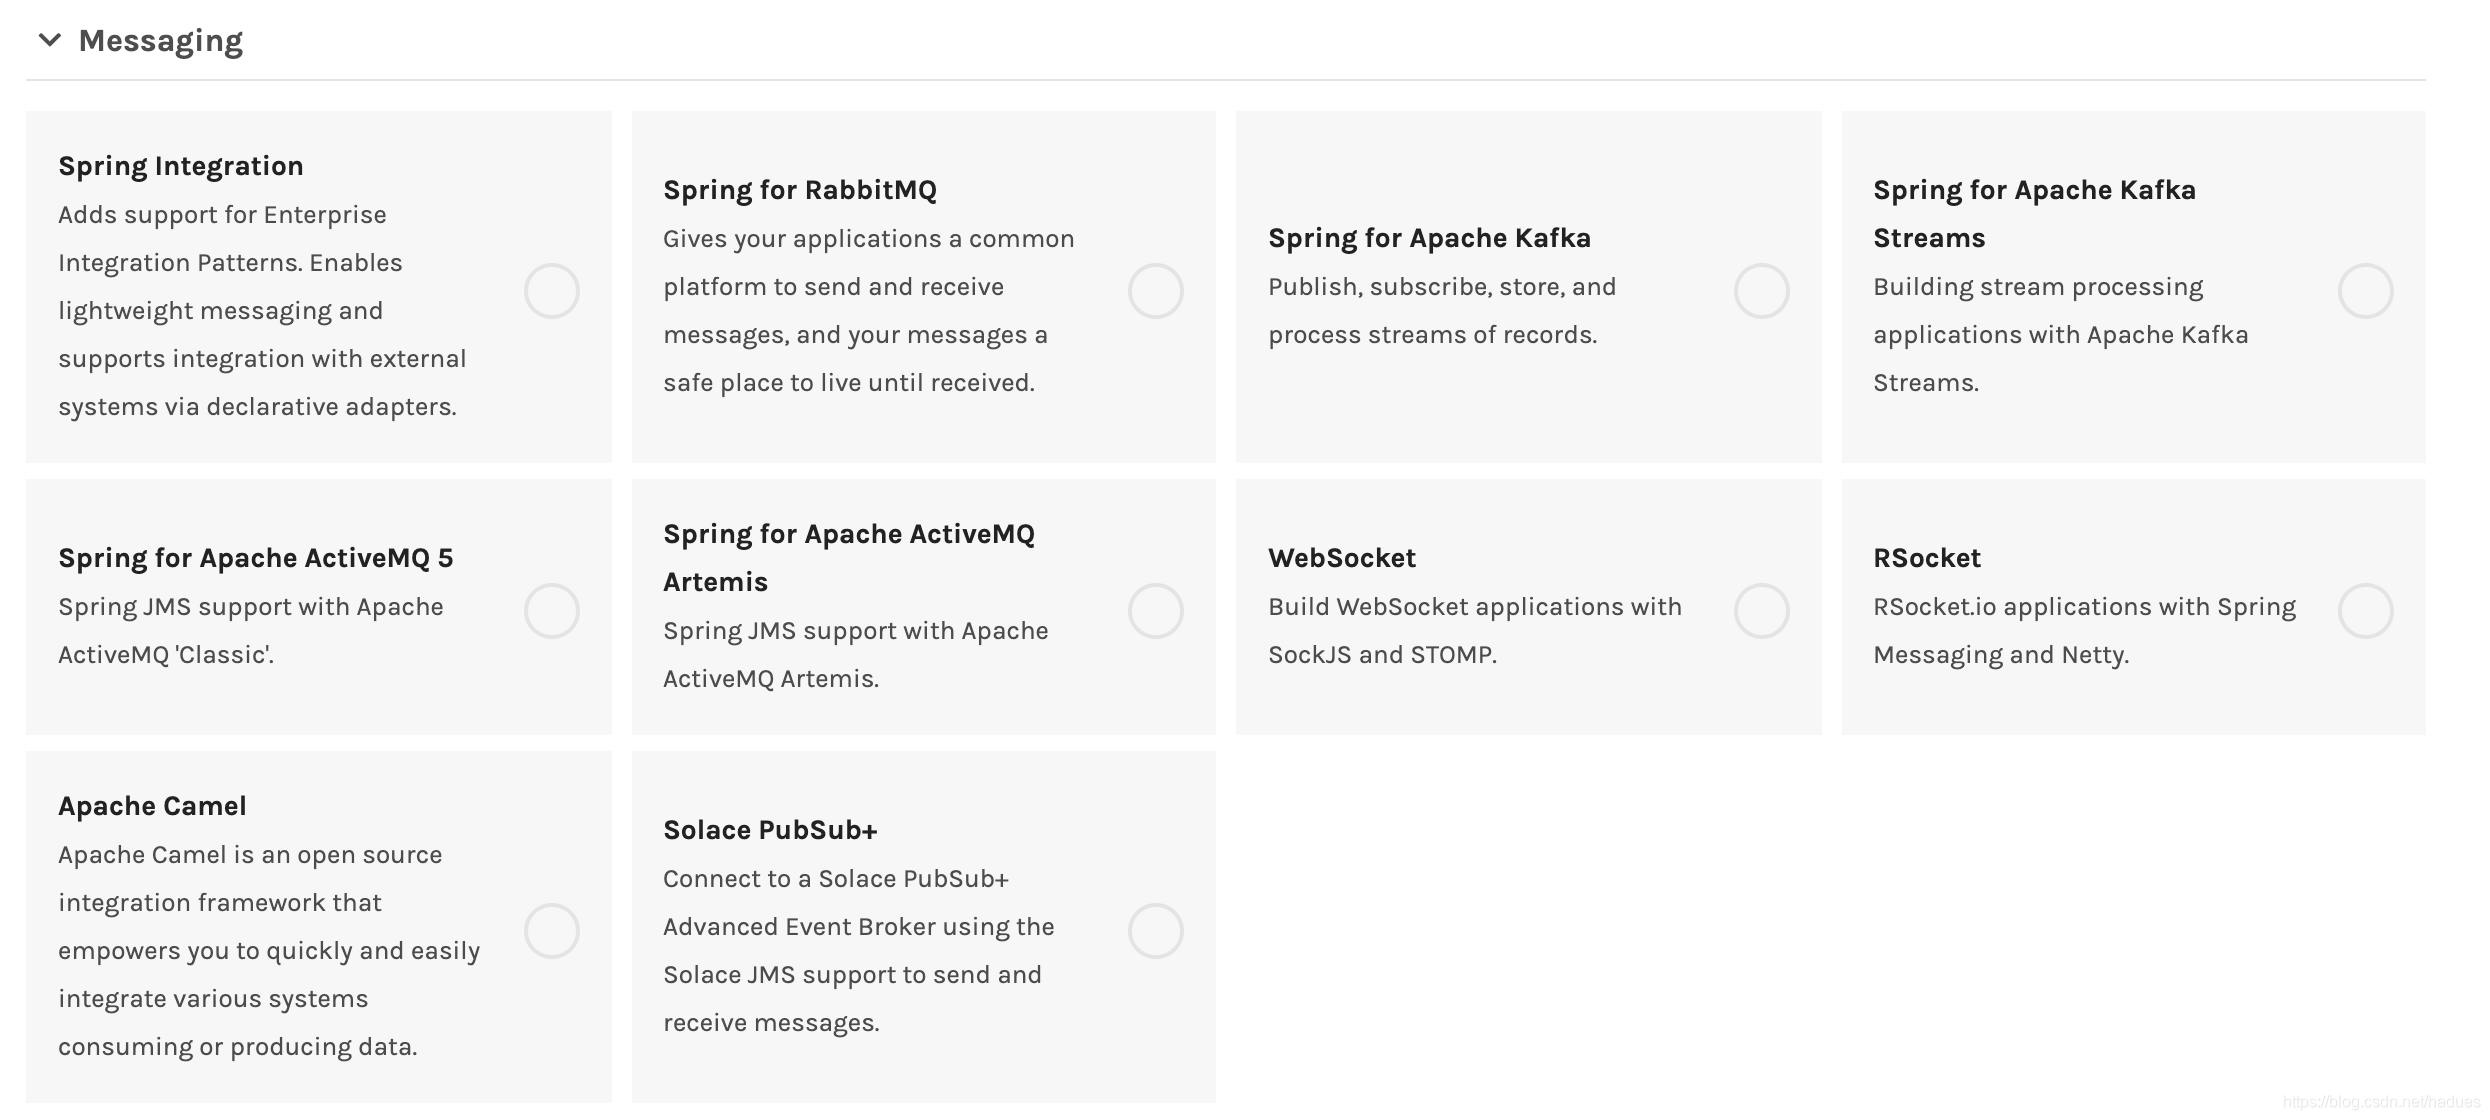Toggle the RSocket radio button
The image size is (2490, 1120).
pyautogui.click(x=2365, y=611)
